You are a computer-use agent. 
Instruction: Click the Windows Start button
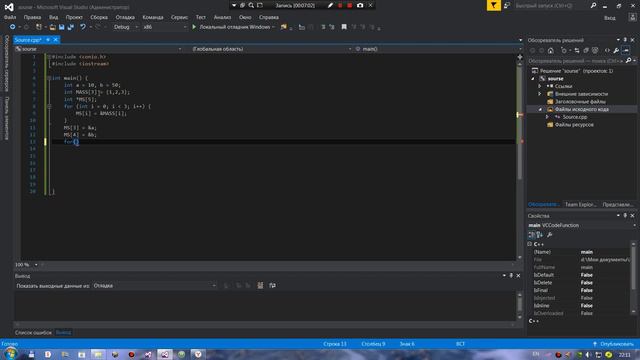pyautogui.click(x=10, y=354)
